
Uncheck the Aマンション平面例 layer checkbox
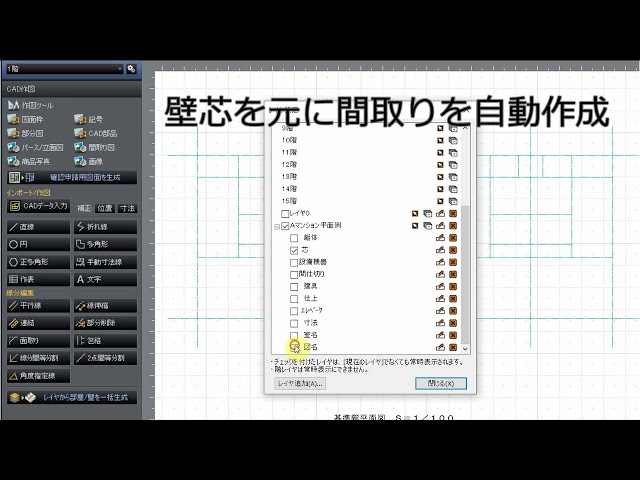click(x=285, y=226)
